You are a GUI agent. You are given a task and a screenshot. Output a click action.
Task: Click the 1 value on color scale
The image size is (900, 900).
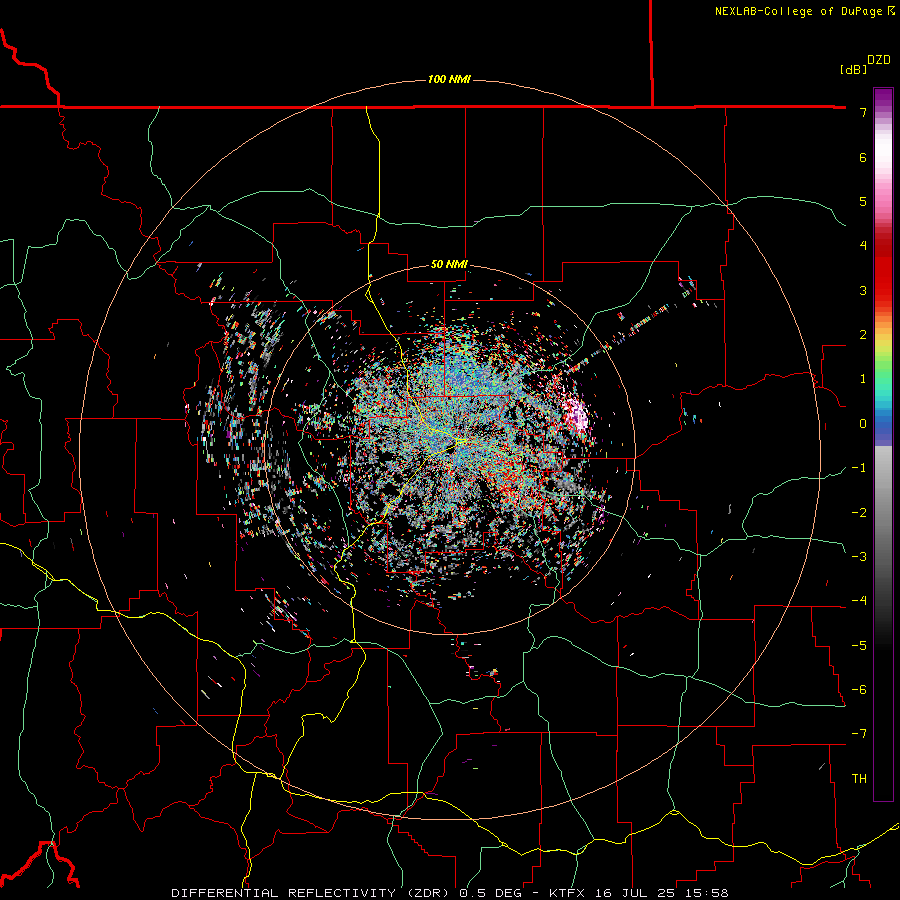pyautogui.click(x=863, y=379)
